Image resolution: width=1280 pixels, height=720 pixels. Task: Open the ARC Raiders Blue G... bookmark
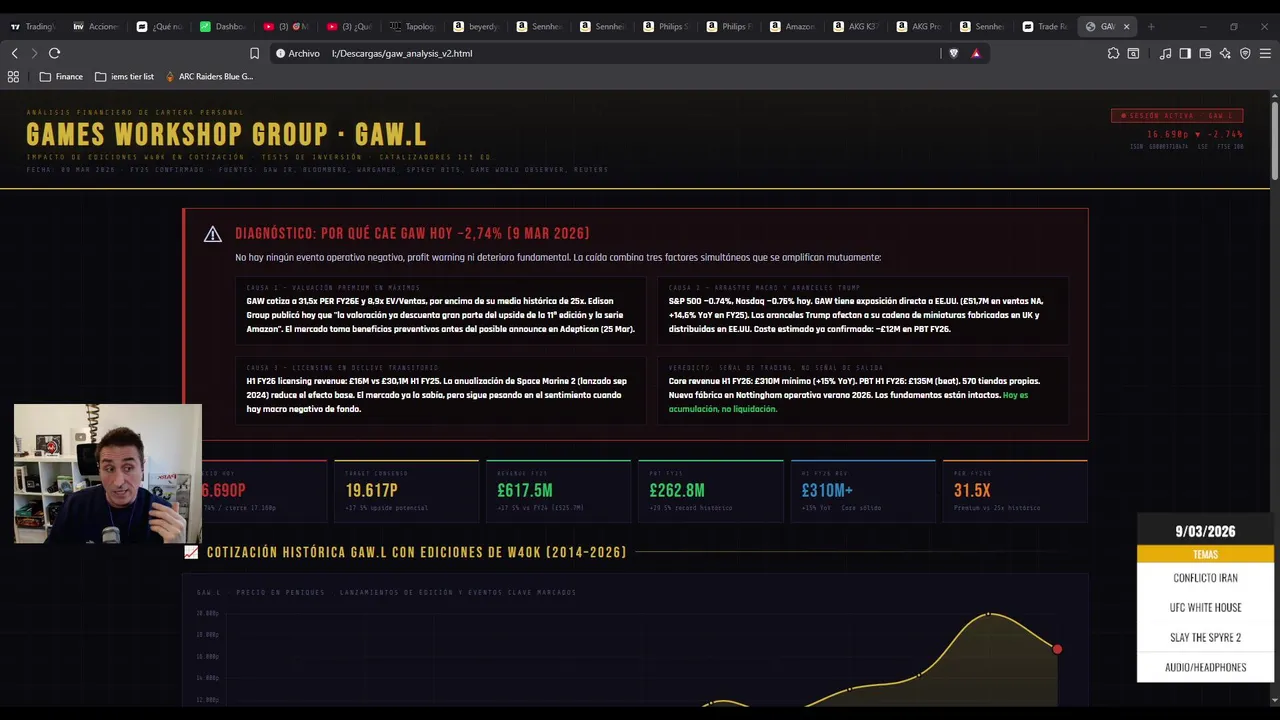[209, 76]
